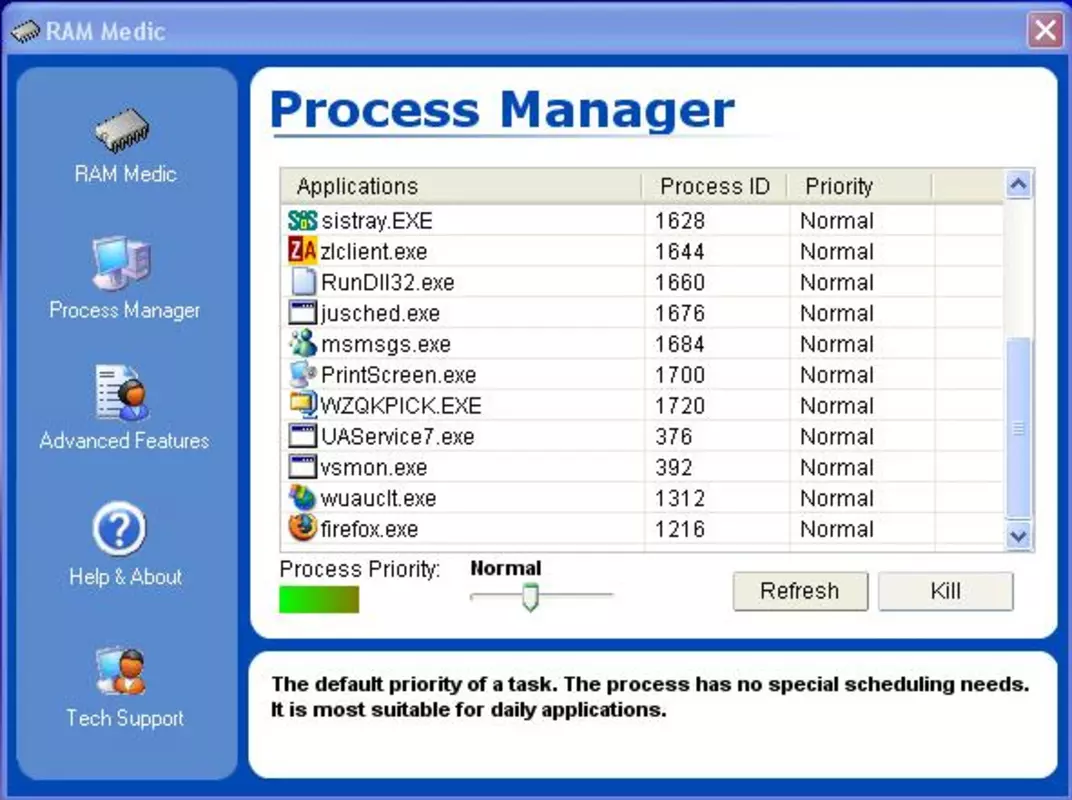Click the green priority color bar
The width and height of the screenshot is (1072, 800).
319,600
